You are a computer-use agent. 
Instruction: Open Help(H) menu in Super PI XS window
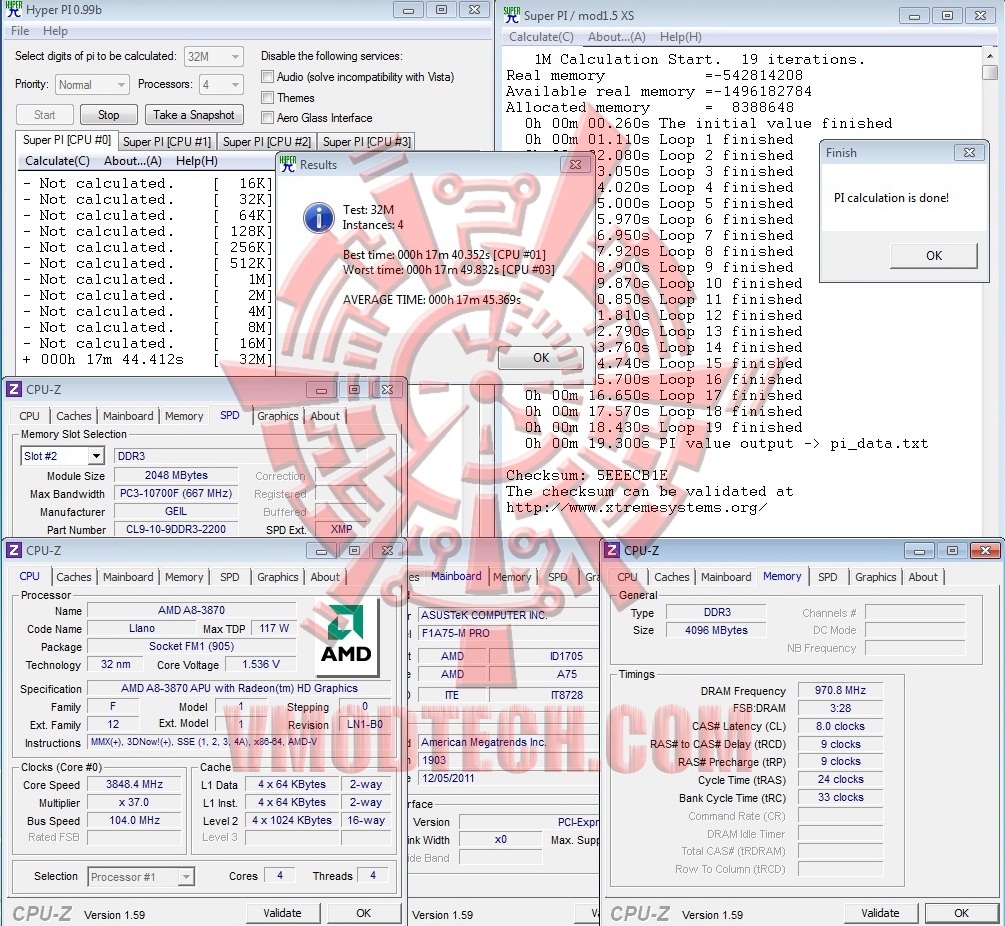click(x=681, y=37)
